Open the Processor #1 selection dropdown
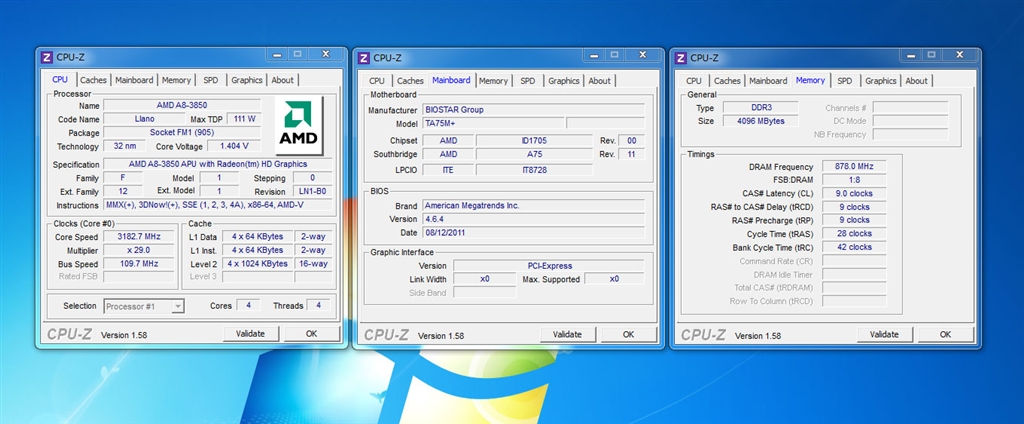This screenshot has width=1024, height=424. point(144,306)
